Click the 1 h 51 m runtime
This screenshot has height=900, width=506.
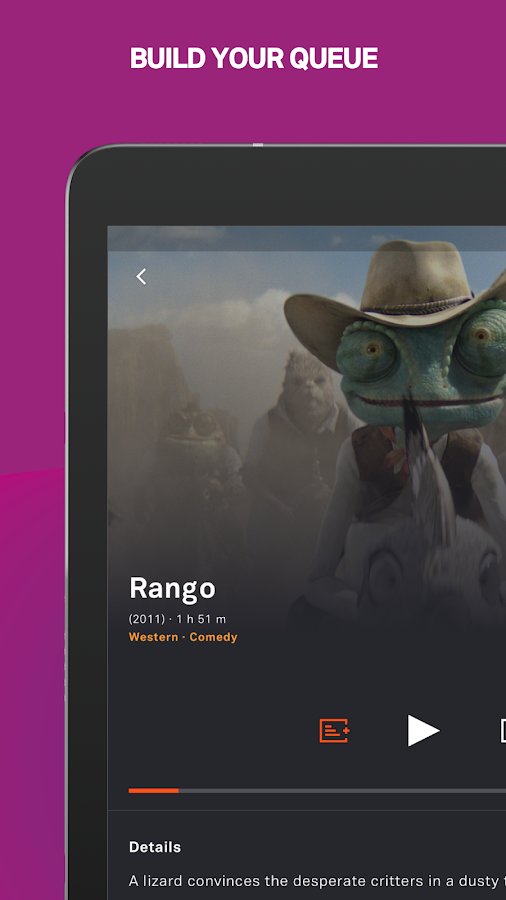pos(201,619)
